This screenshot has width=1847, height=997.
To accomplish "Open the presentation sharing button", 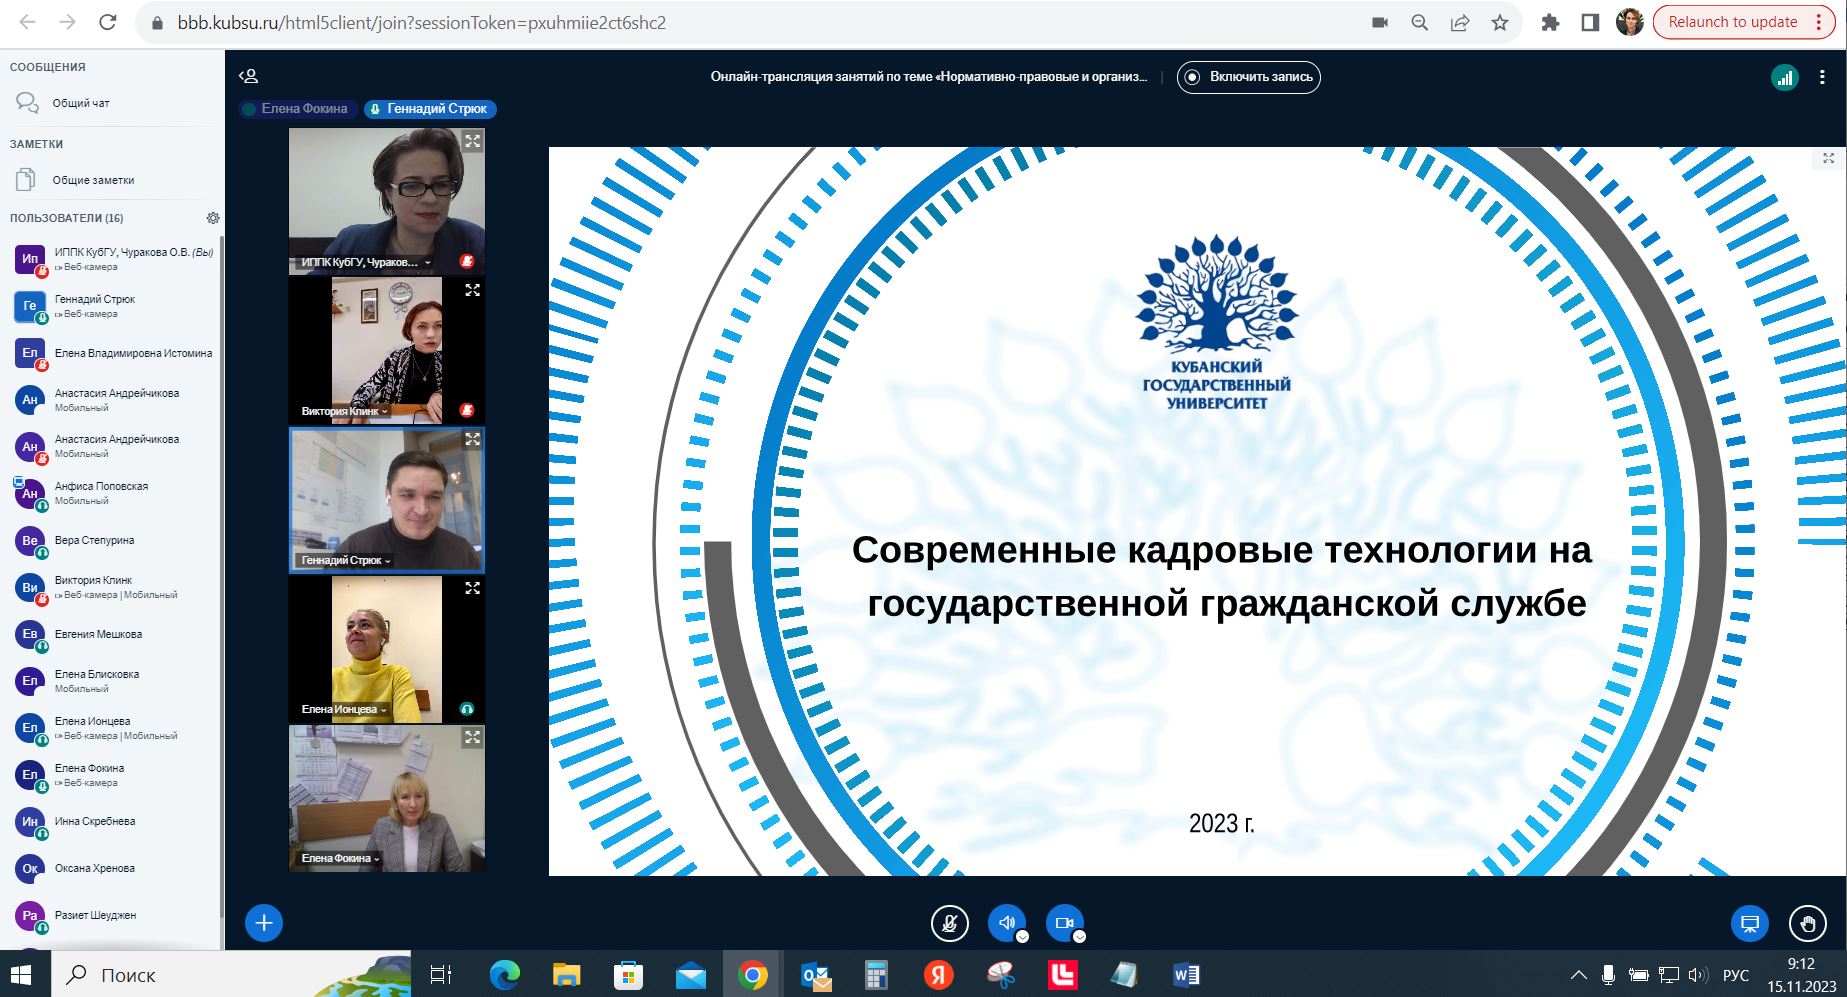I will point(1750,923).
